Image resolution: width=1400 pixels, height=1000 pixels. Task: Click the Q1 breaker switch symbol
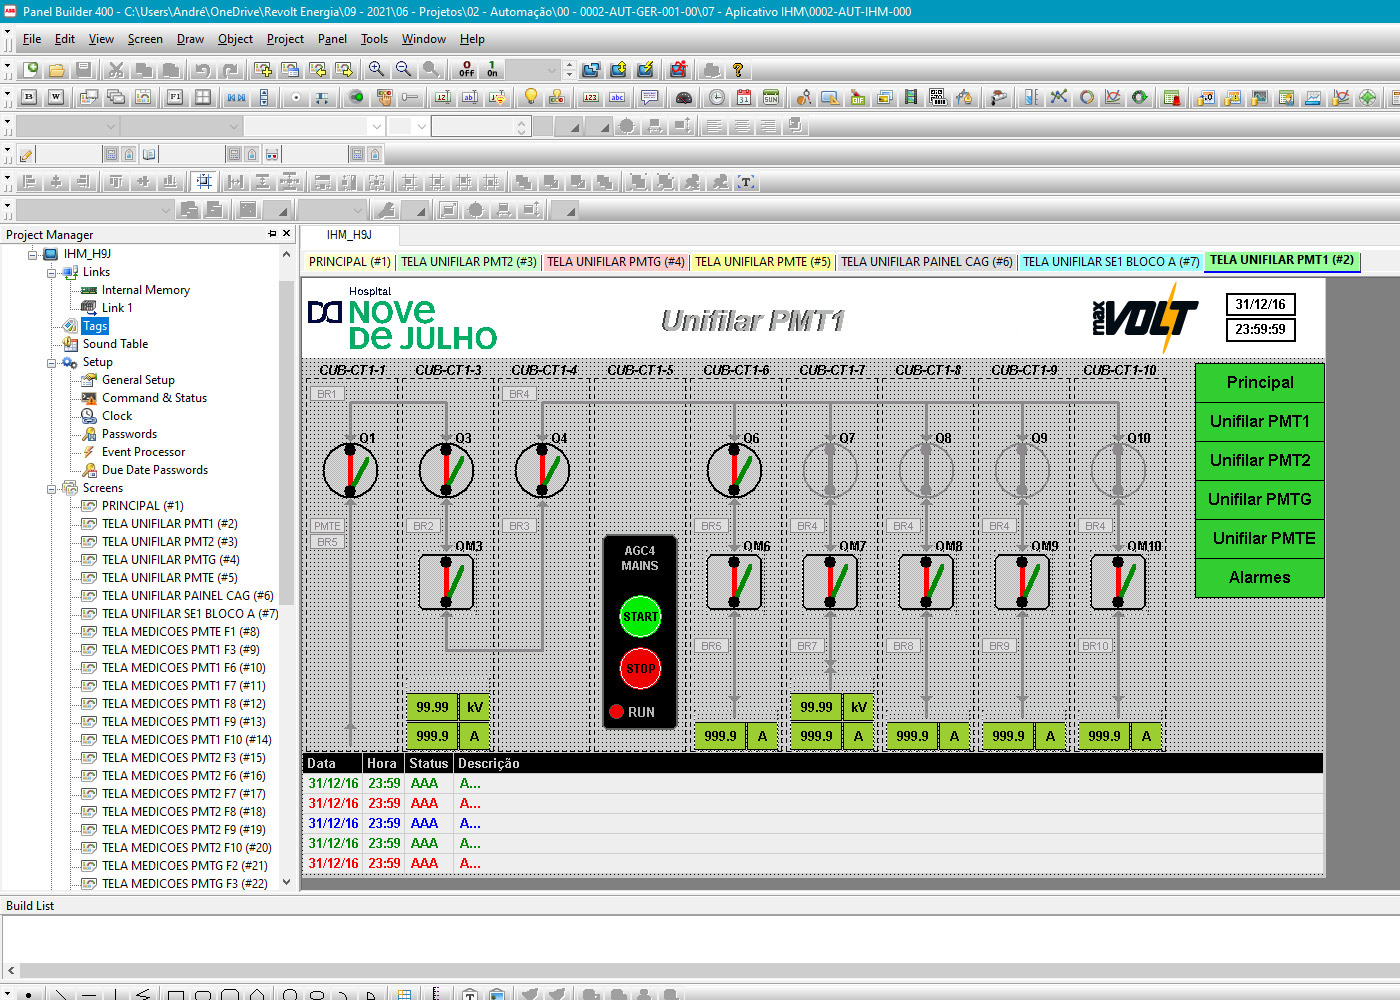point(351,470)
